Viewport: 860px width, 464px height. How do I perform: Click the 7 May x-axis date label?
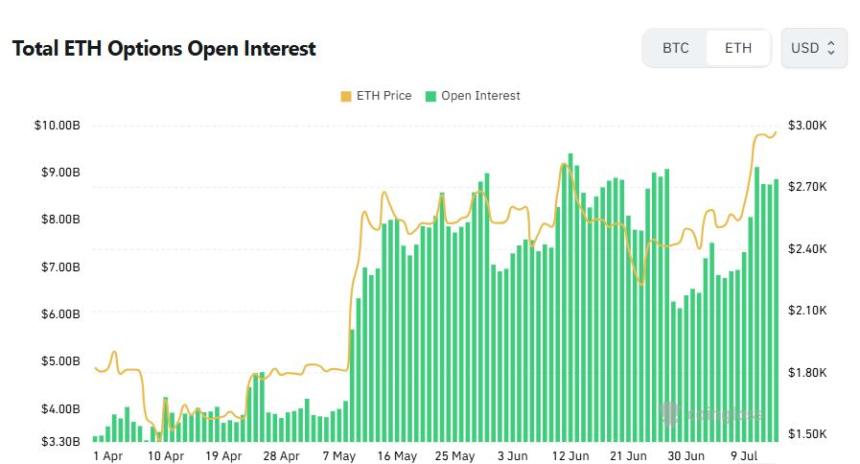(x=339, y=456)
